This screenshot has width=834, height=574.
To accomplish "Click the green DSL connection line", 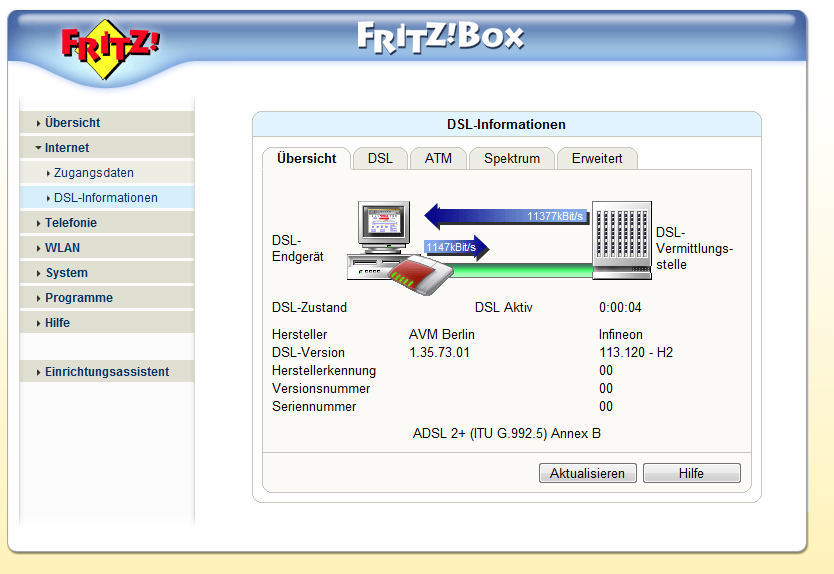I will [522, 271].
